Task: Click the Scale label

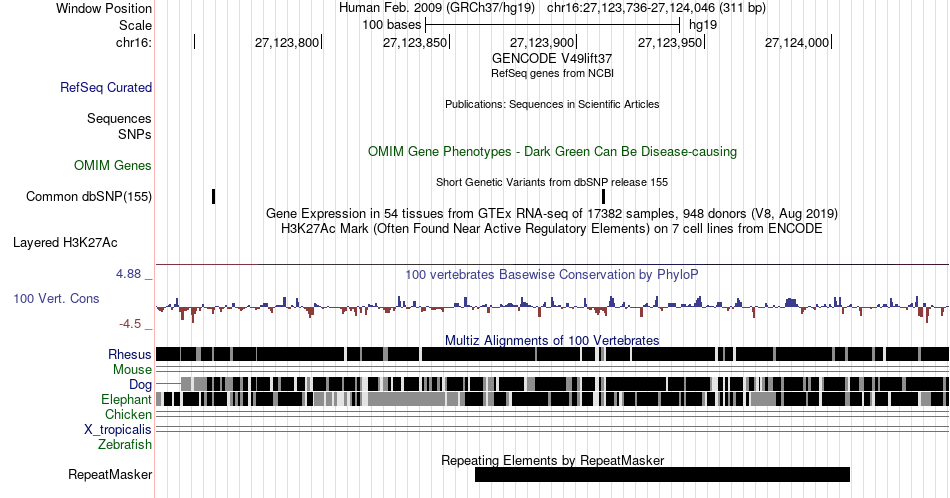Action: click(x=135, y=25)
